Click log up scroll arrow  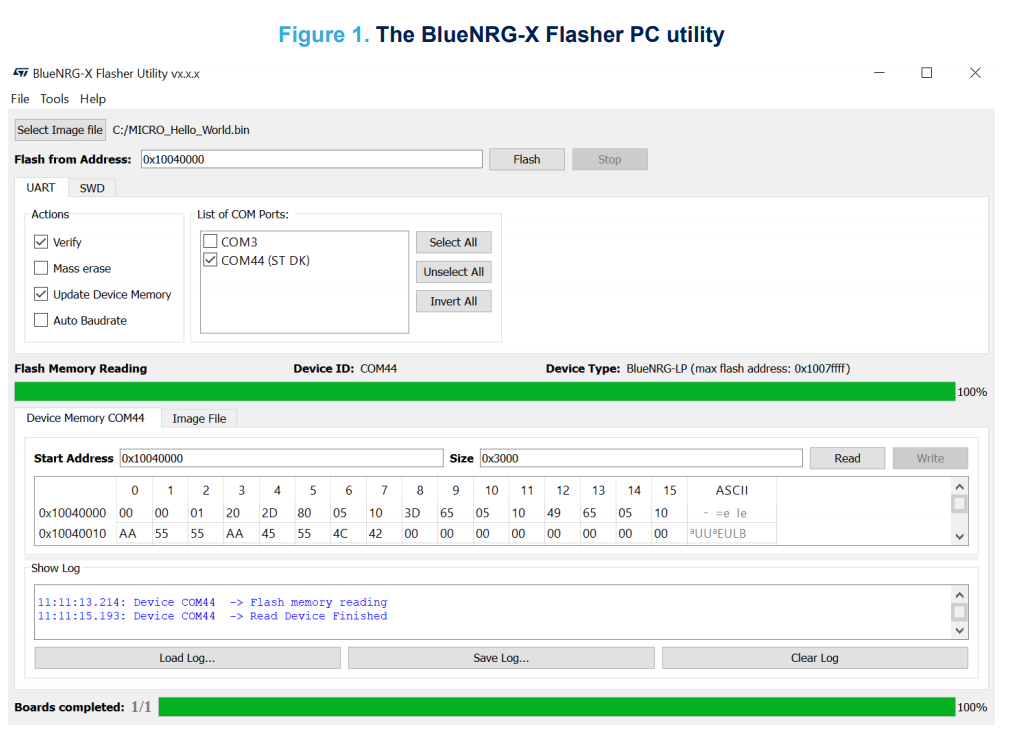click(x=959, y=595)
